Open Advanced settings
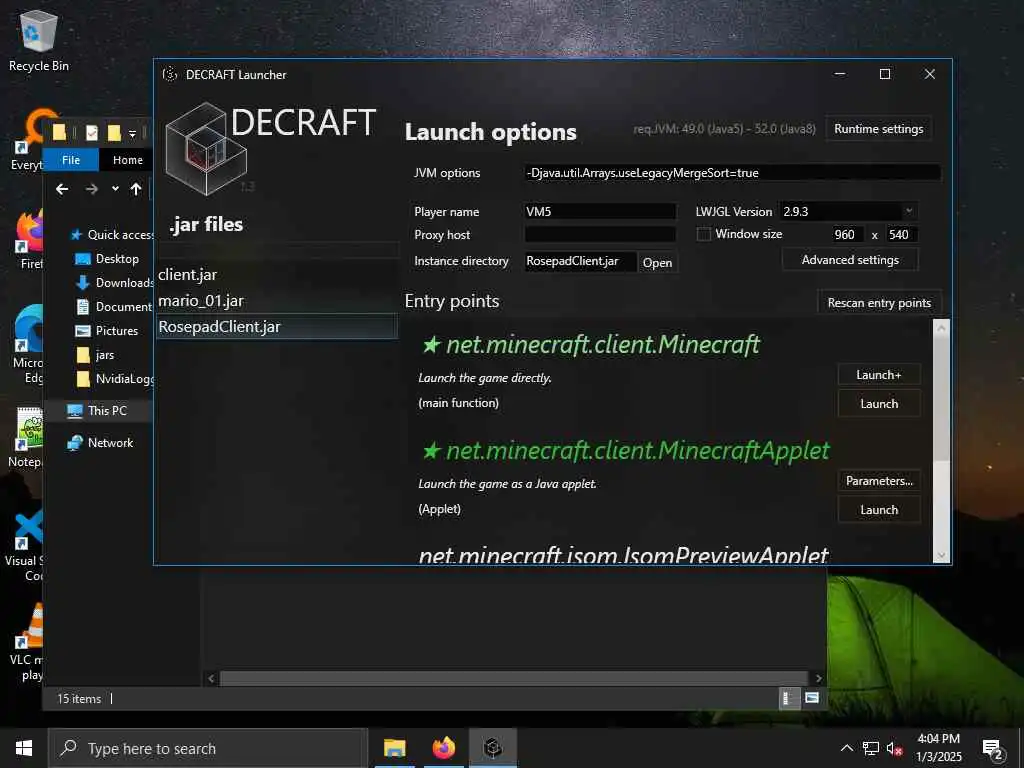 (x=850, y=260)
